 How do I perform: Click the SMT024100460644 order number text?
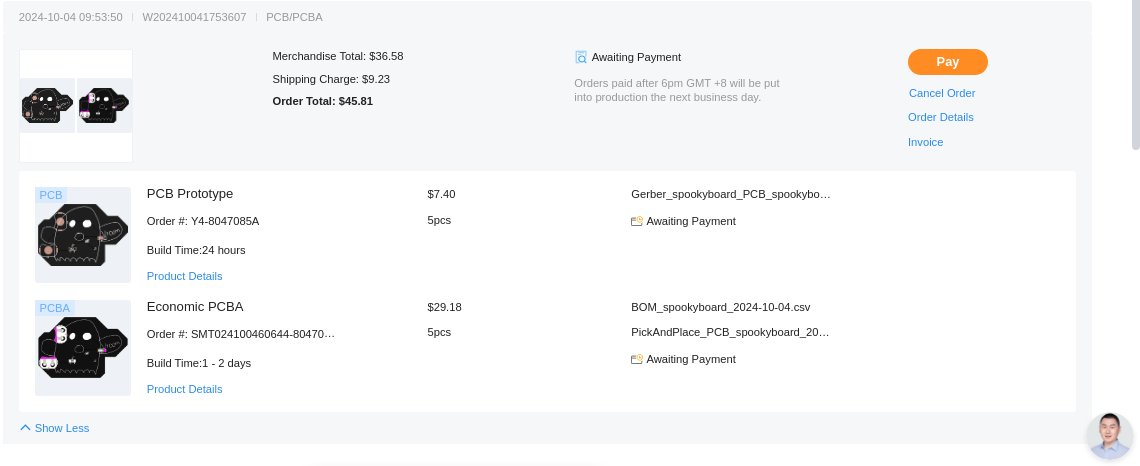pos(241,334)
